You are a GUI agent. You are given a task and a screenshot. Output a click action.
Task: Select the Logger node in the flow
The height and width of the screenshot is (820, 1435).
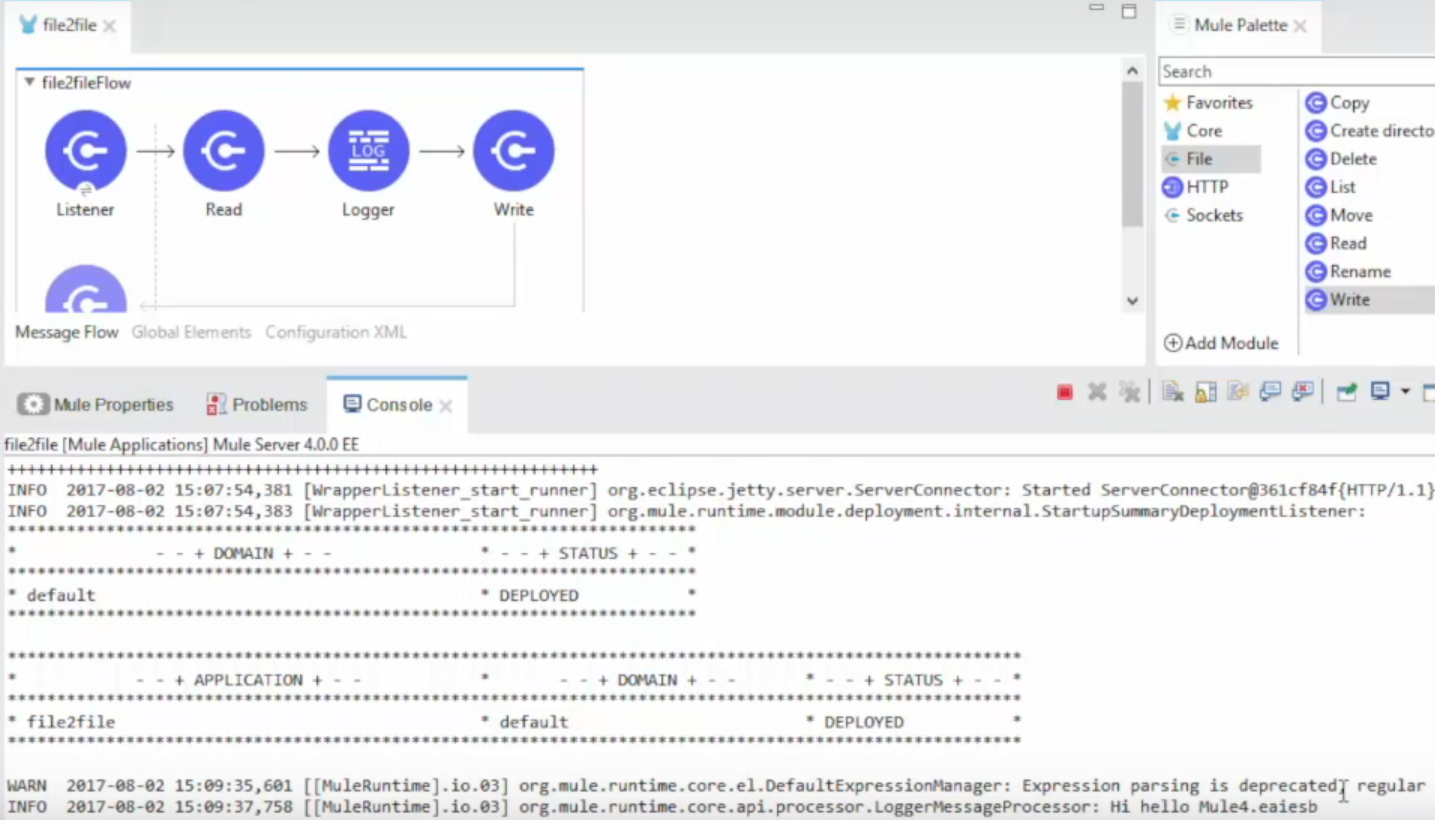(369, 151)
